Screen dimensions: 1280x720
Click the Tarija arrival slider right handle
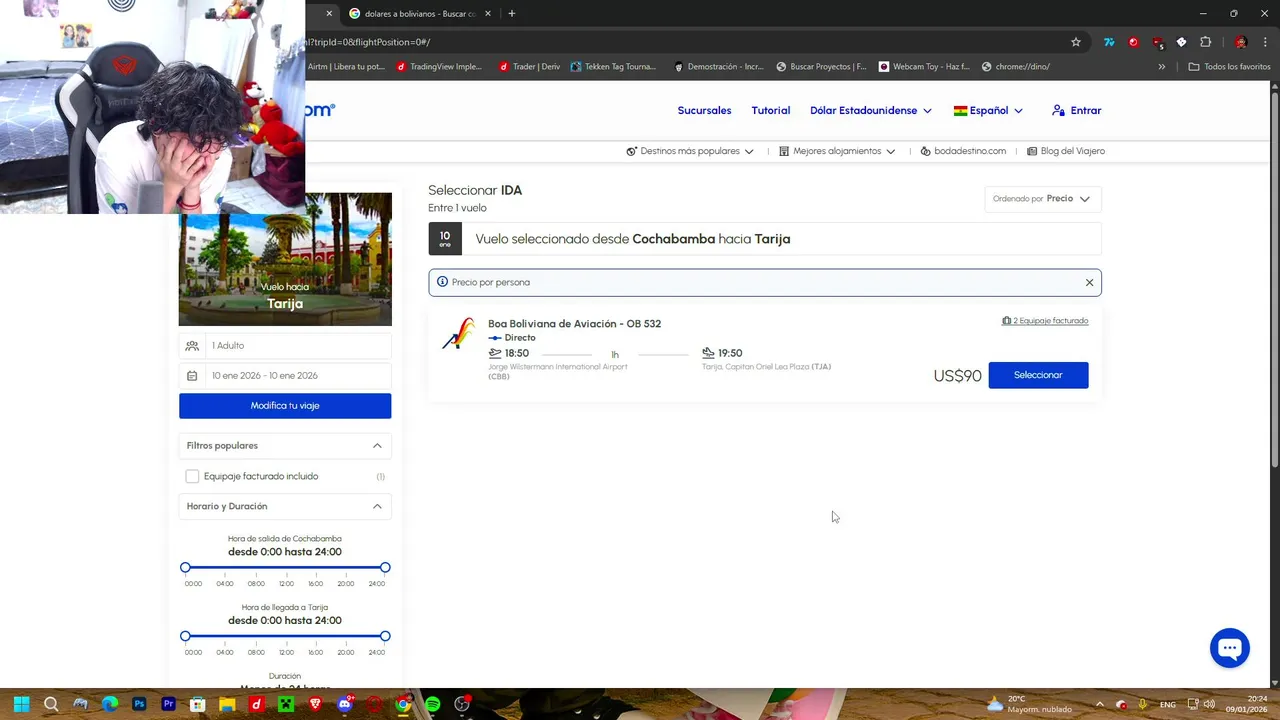(385, 636)
